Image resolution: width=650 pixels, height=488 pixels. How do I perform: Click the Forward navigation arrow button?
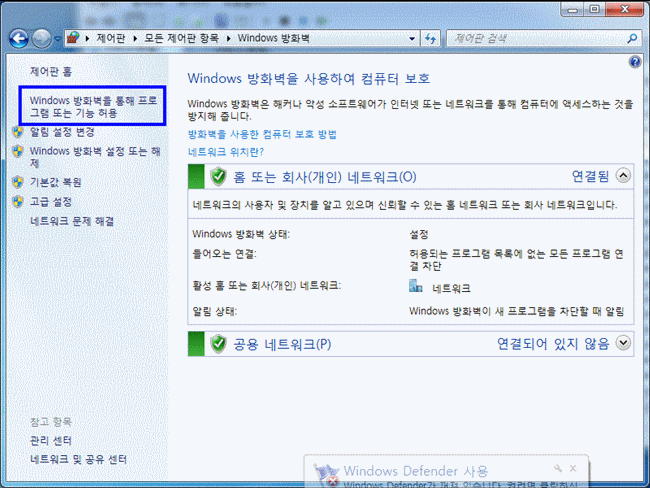tap(41, 39)
